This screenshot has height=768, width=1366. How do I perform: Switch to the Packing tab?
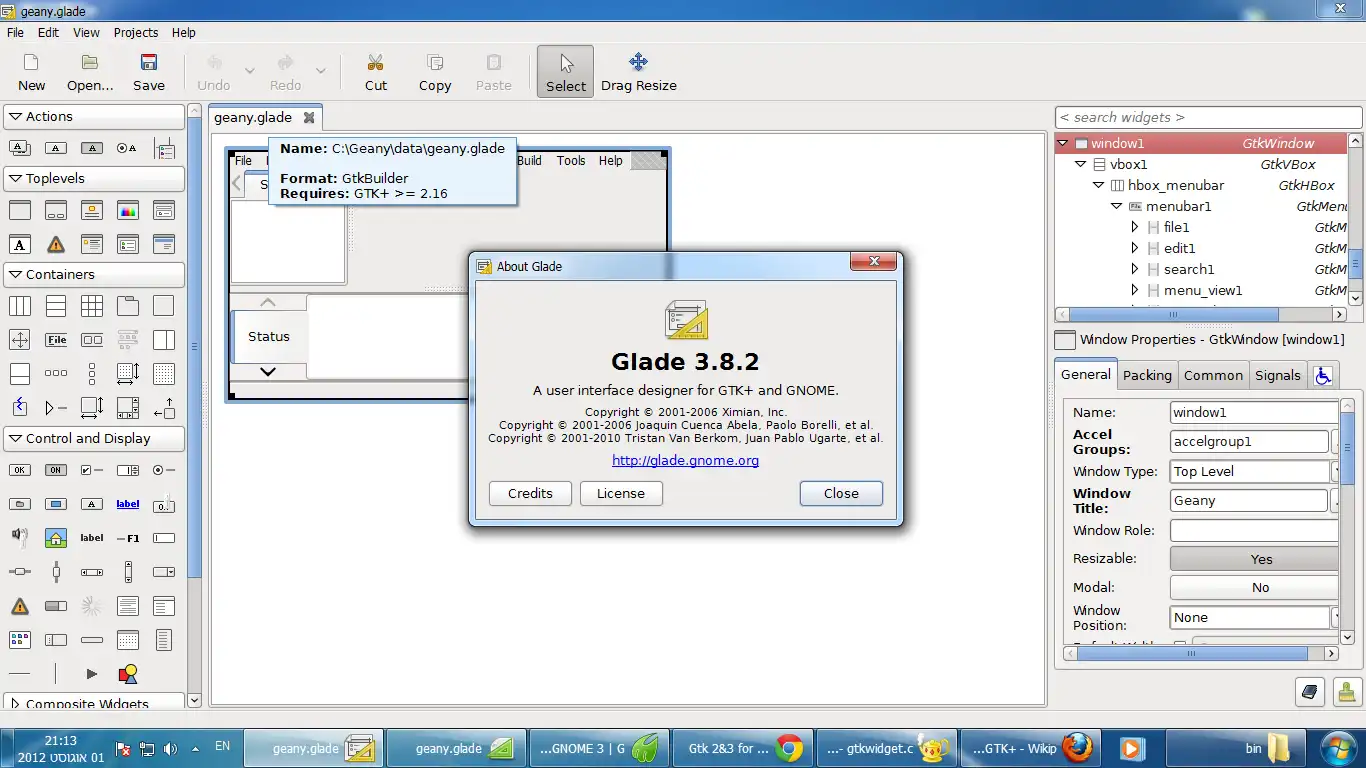pos(1147,375)
